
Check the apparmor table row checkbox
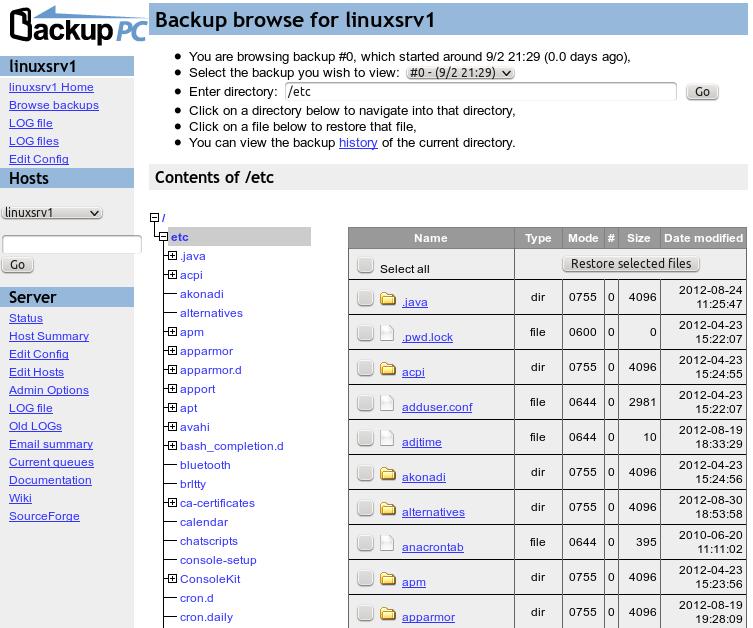(365, 613)
